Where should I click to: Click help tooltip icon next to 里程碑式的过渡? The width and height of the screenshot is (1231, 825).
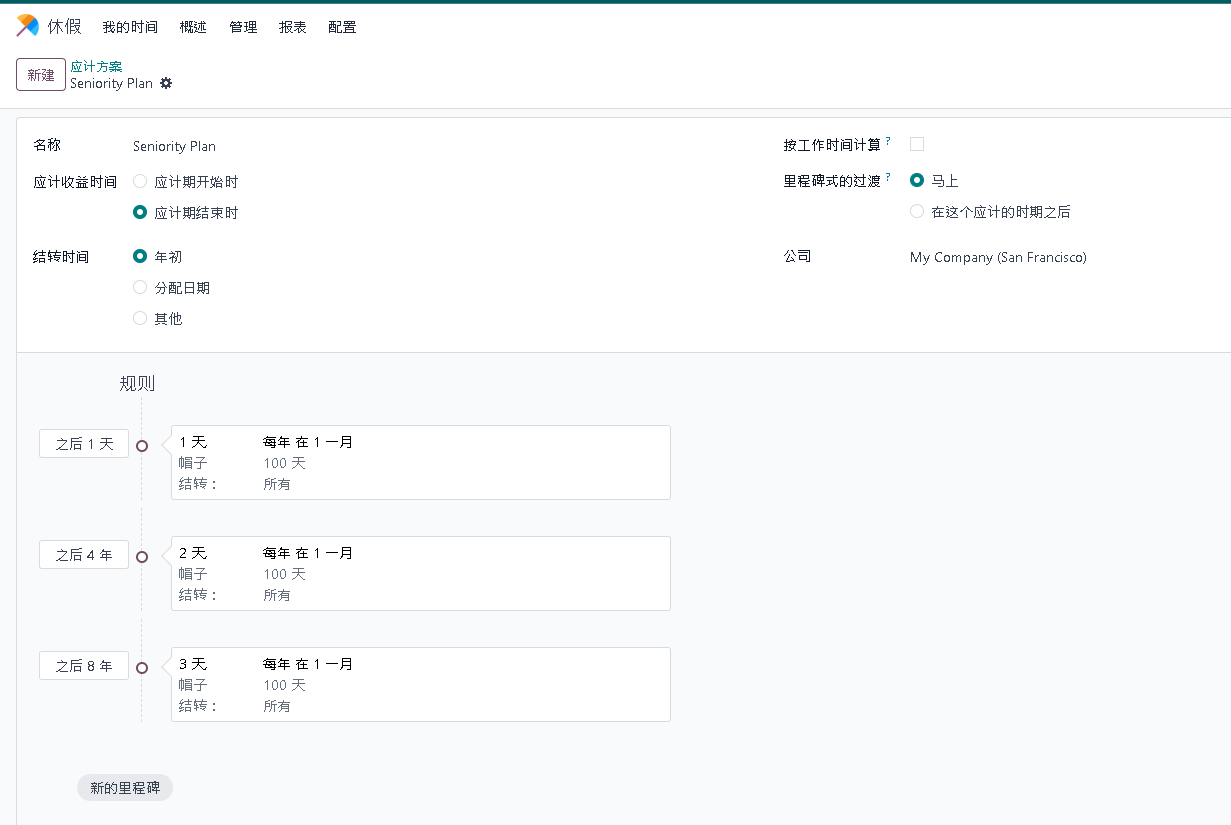tap(888, 177)
